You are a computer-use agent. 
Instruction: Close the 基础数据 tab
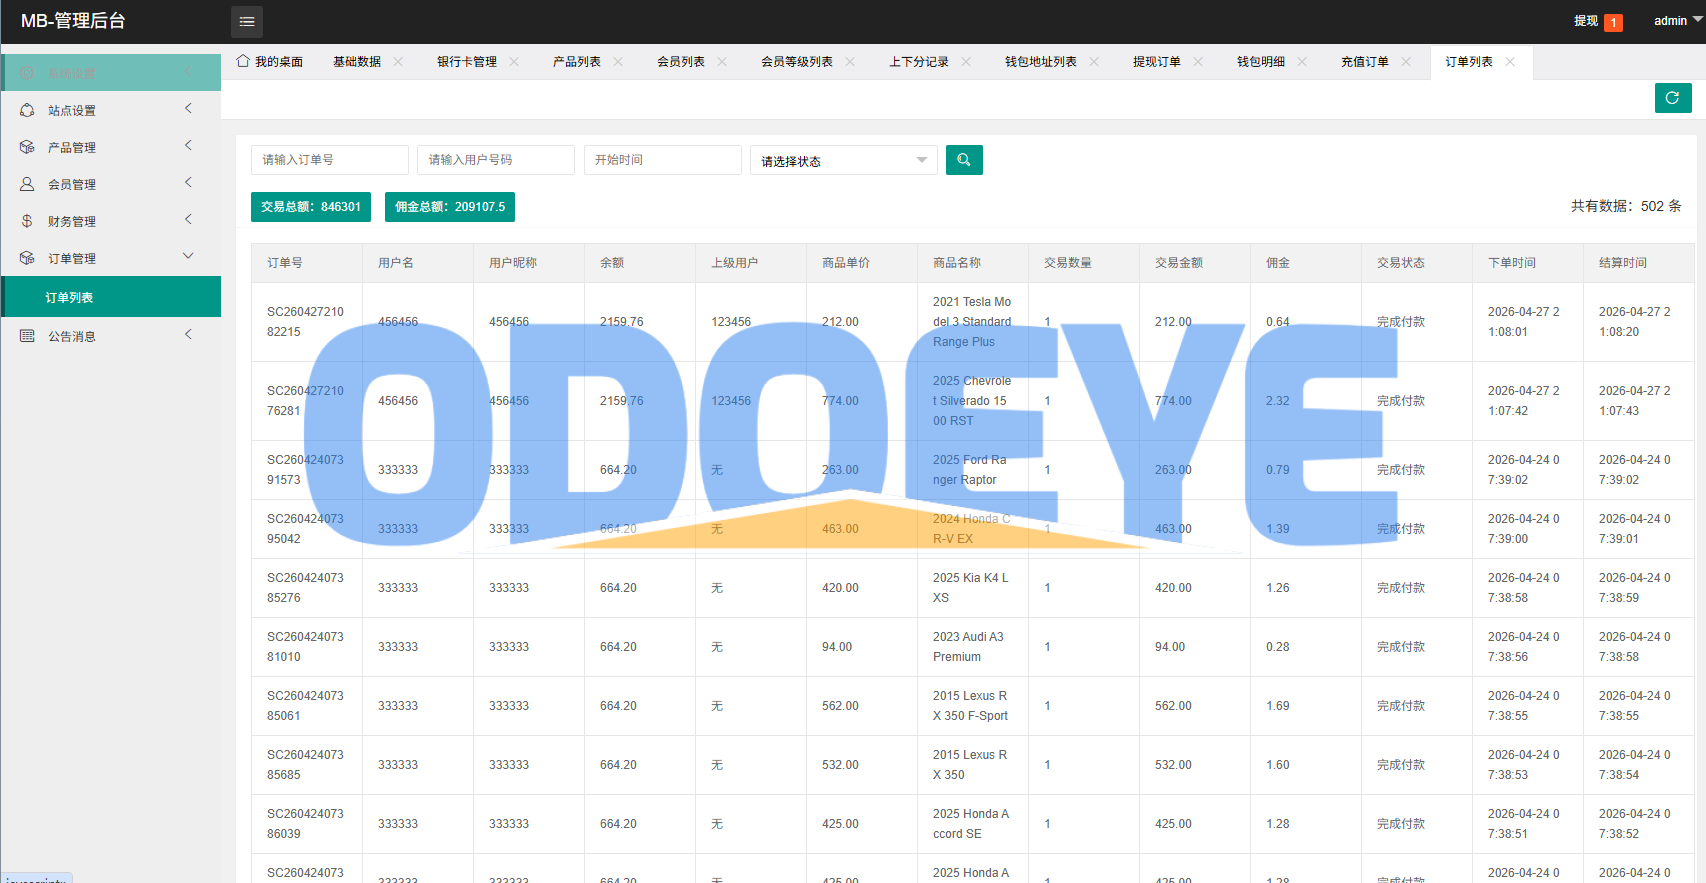(x=398, y=61)
